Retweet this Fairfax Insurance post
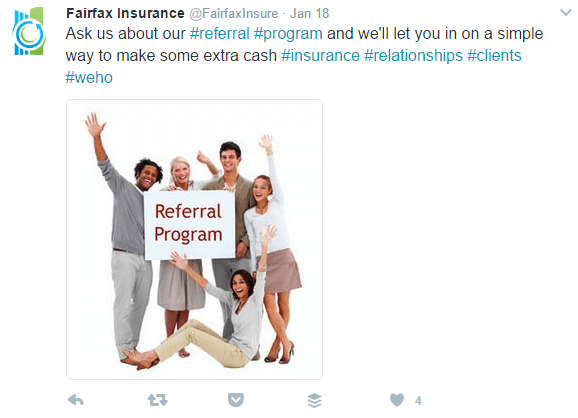 [157, 400]
